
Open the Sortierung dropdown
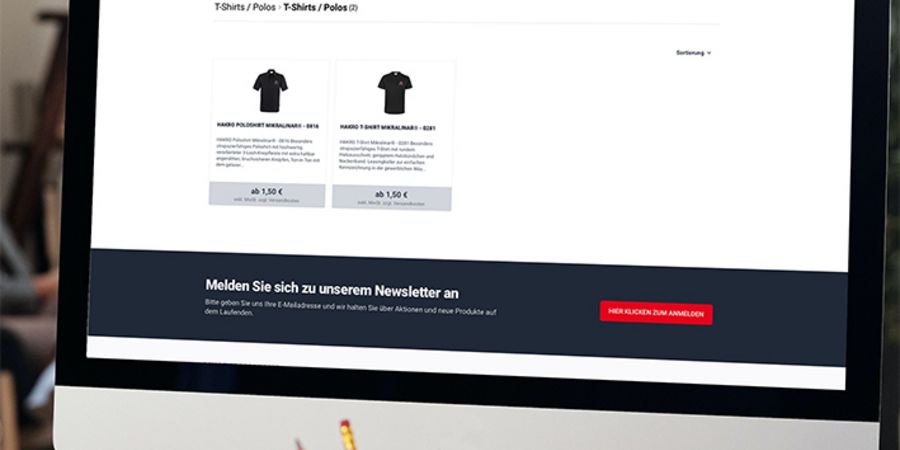pyautogui.click(x=693, y=53)
